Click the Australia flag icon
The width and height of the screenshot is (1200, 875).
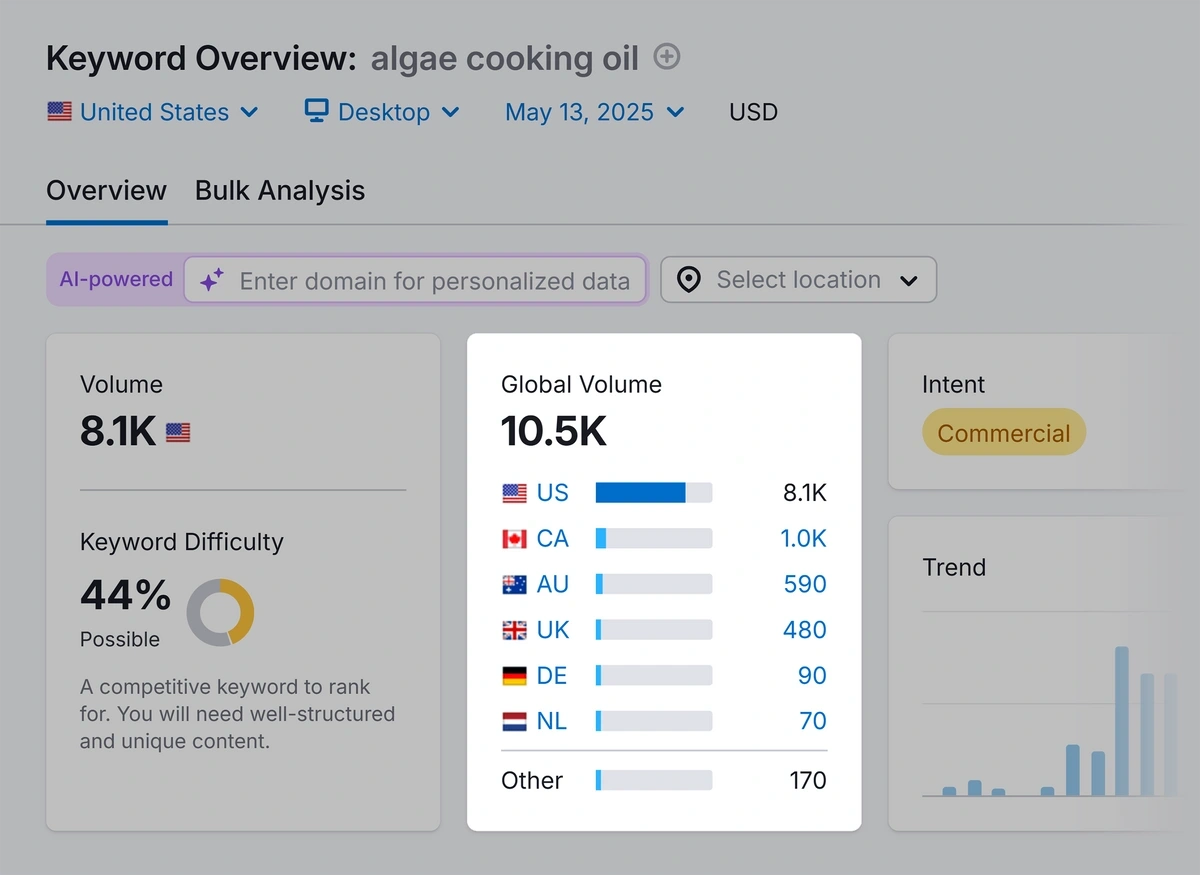point(514,584)
